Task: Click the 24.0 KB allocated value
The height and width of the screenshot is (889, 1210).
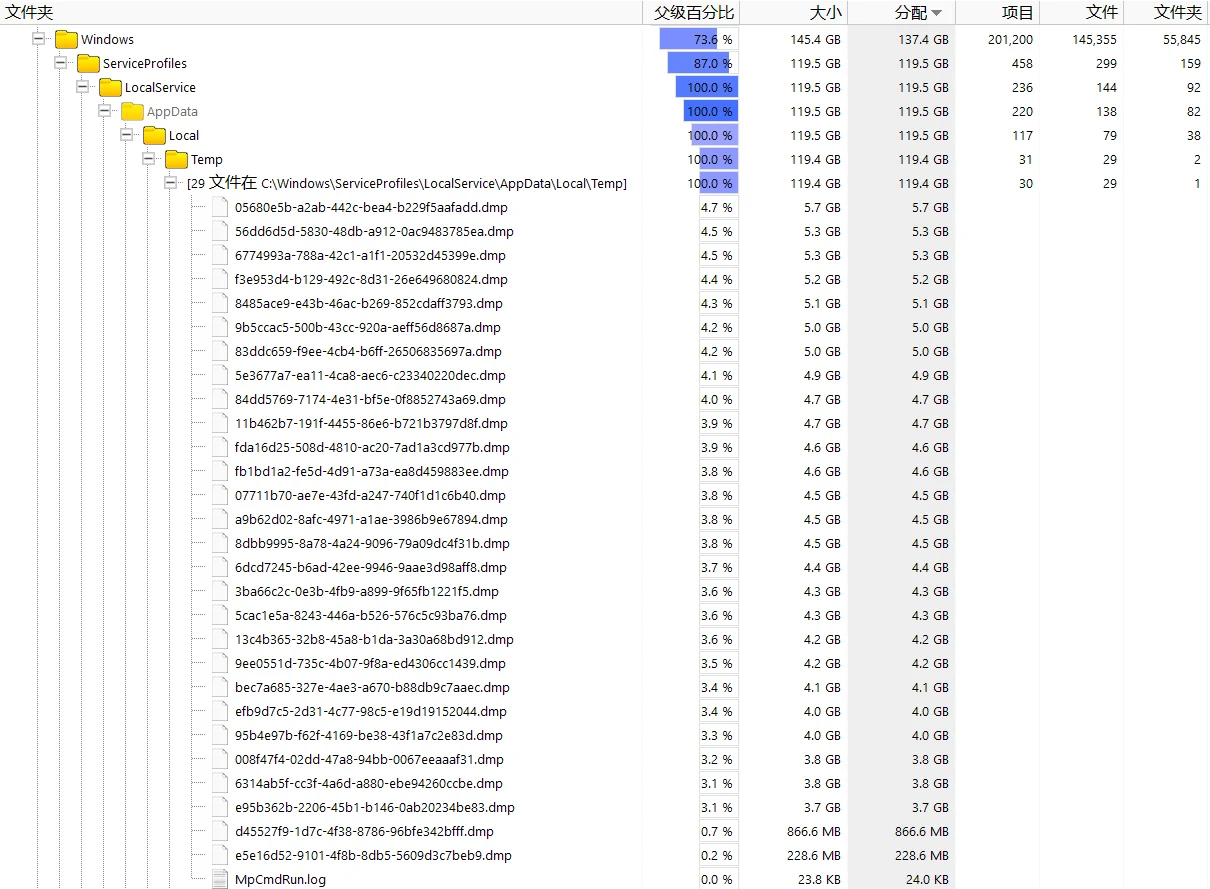Action: [x=927, y=879]
